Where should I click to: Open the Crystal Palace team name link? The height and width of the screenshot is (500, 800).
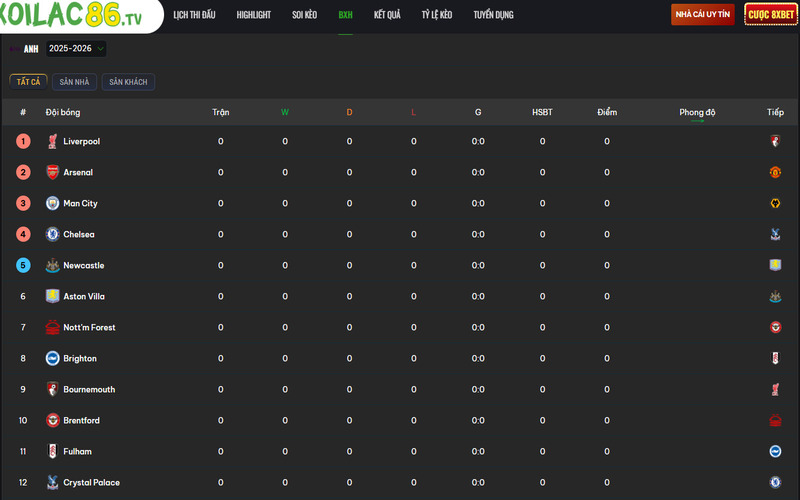(91, 482)
